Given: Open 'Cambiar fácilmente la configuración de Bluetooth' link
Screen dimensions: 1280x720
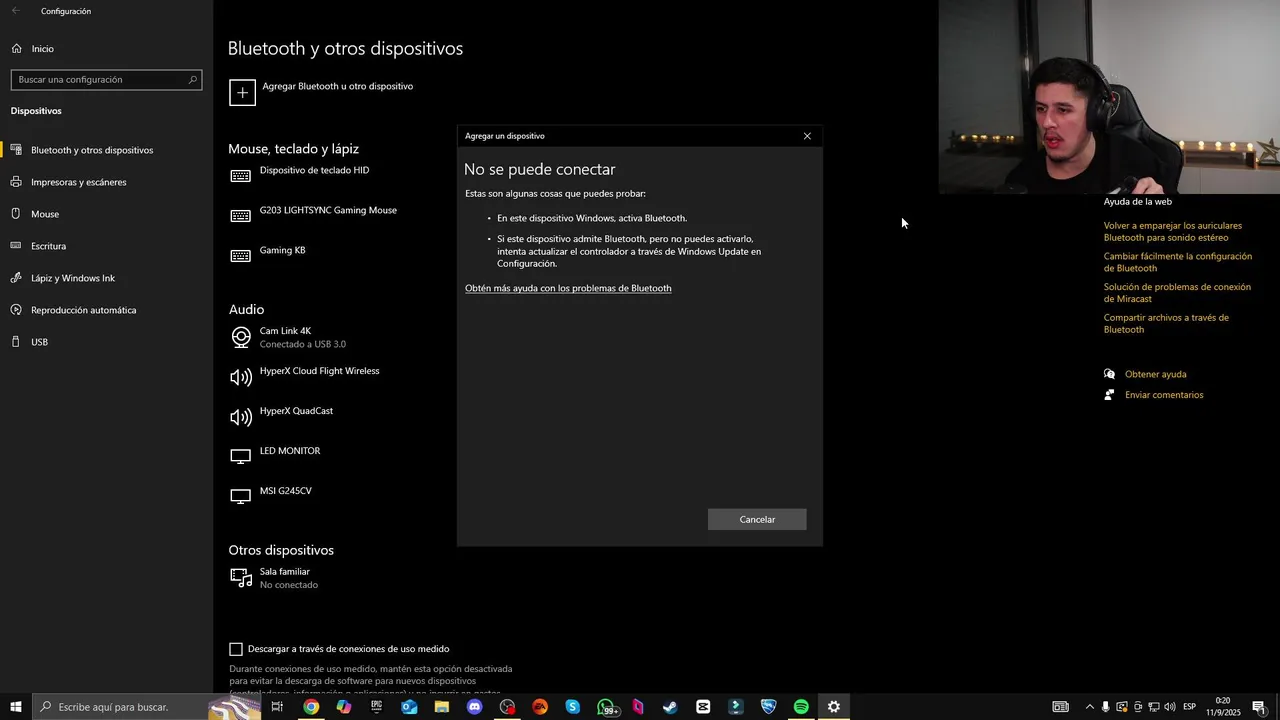Looking at the screenshot, I should [1178, 262].
